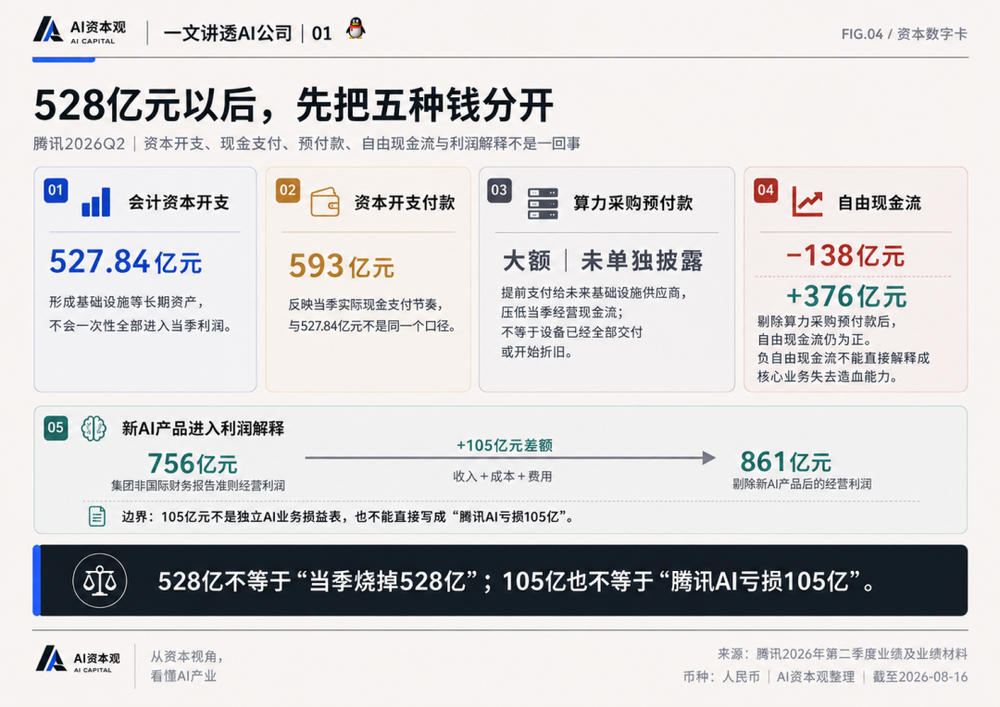The image size is (1000, 707).
Task: Click the source line 来源：腾讯2026年第二季度业绩
Action: click(842, 654)
